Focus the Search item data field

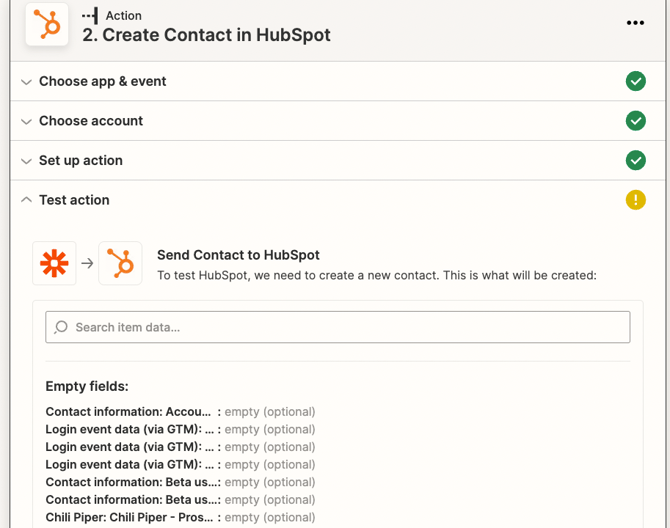[340, 327]
